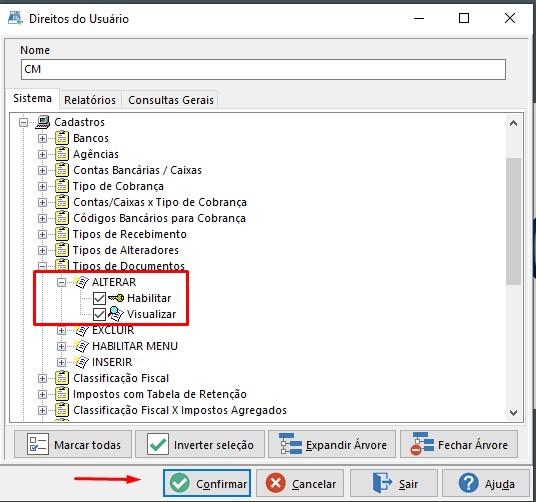The width and height of the screenshot is (536, 502).
Task: Click the key icon beside Habilitar
Action: pyautogui.click(x=116, y=298)
